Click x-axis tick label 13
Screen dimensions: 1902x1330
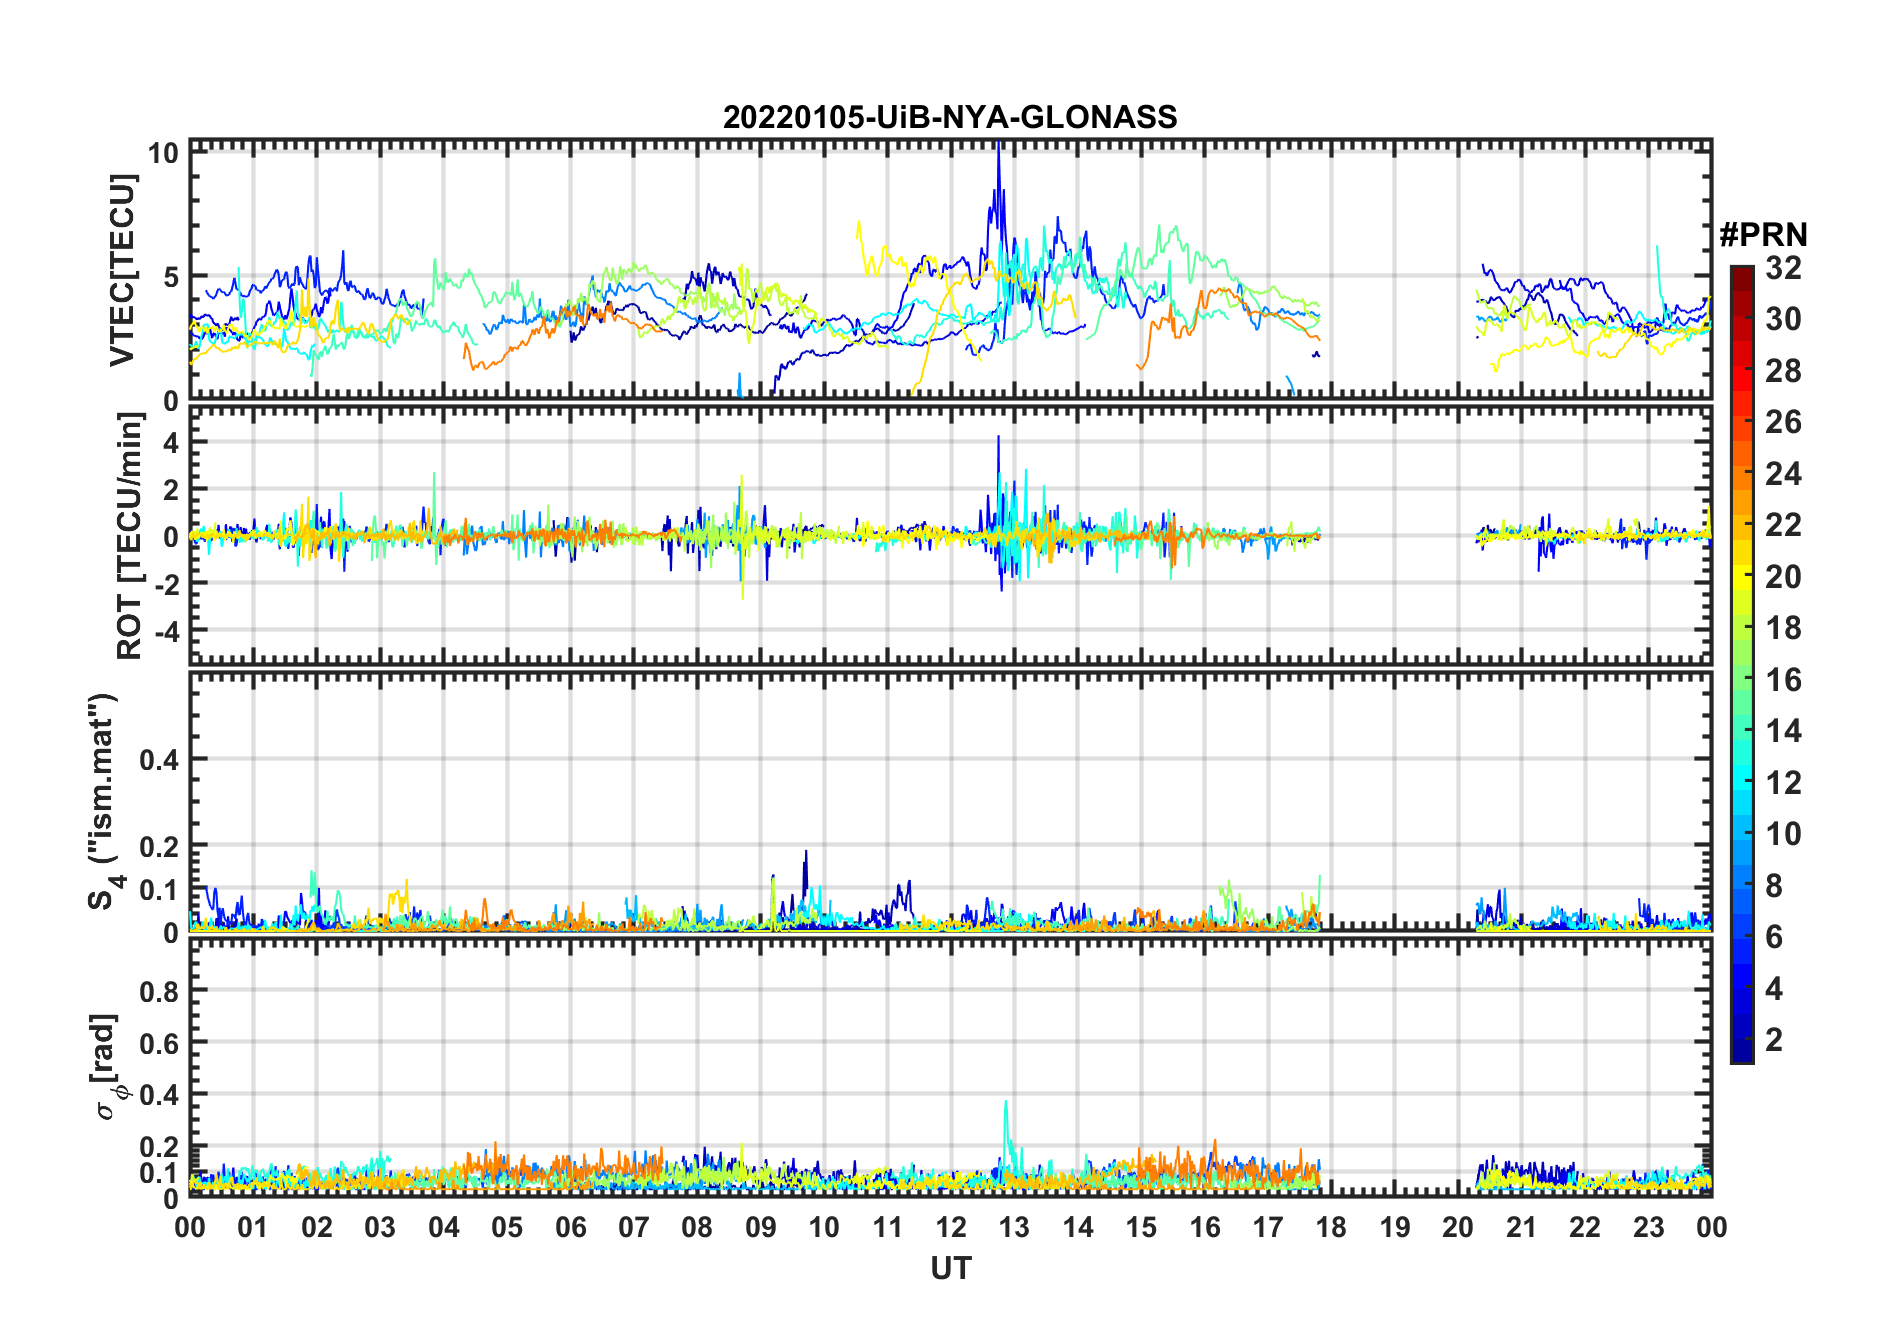1014,1227
